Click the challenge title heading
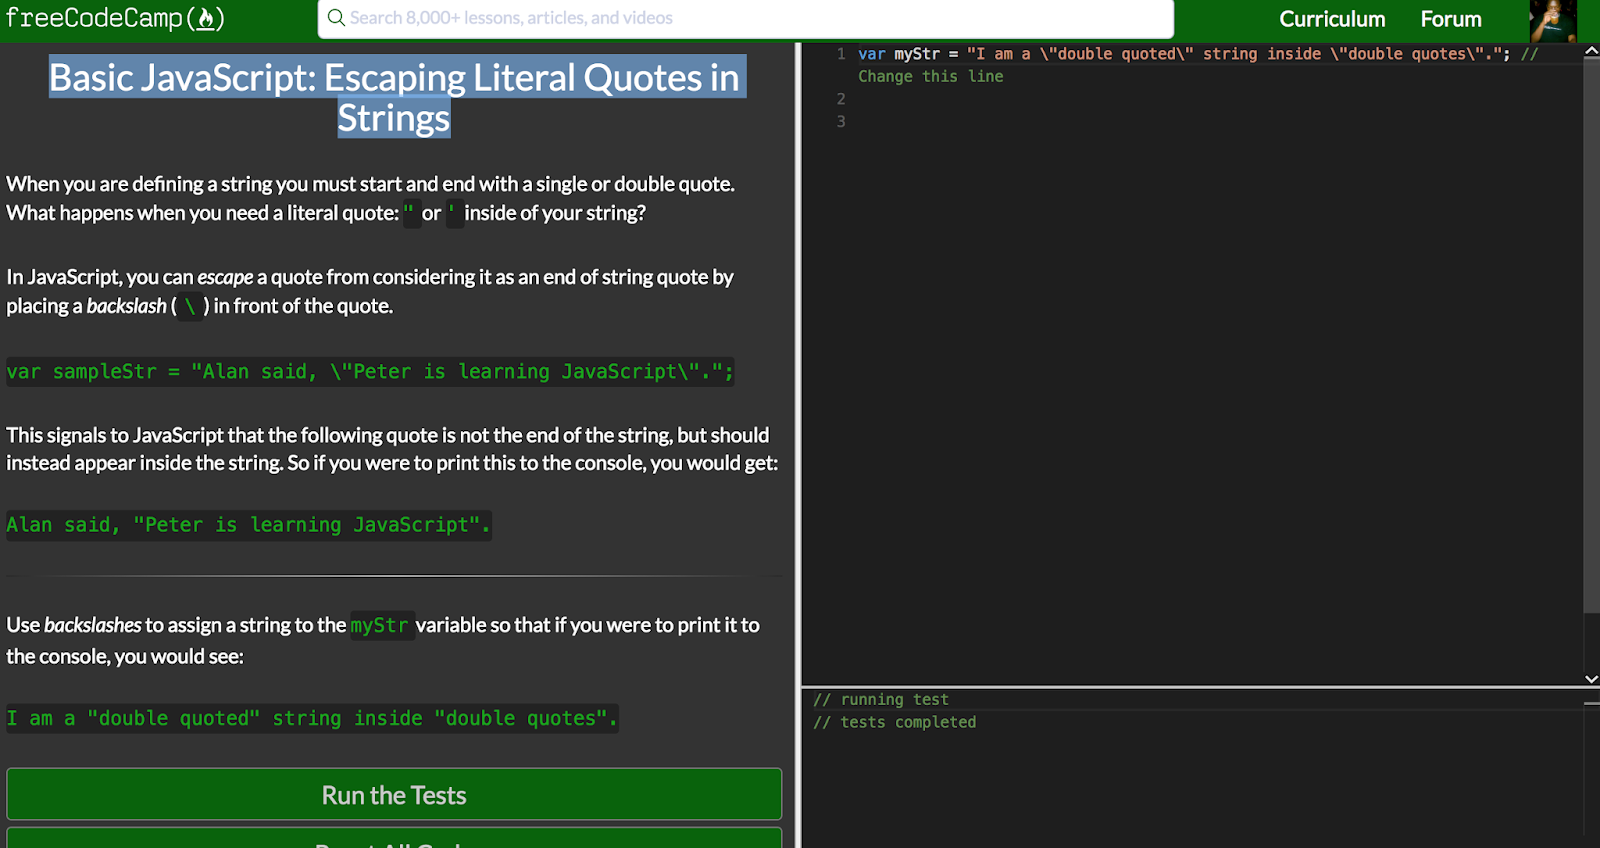 [395, 97]
